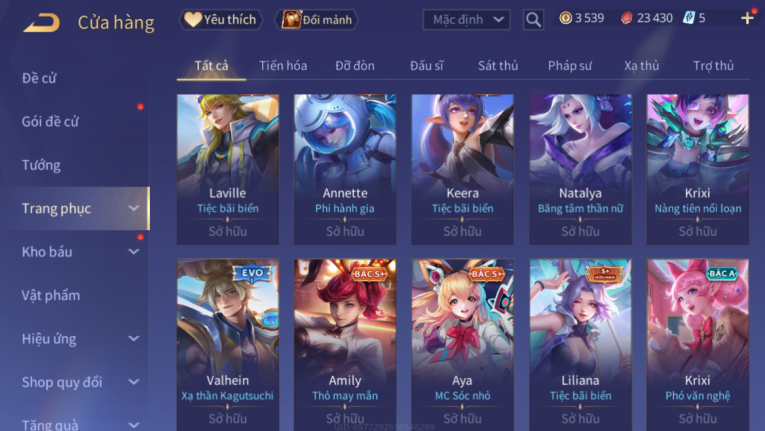Tap the gold coin balance icon
Viewport: 765px width, 431px height.
tap(565, 19)
